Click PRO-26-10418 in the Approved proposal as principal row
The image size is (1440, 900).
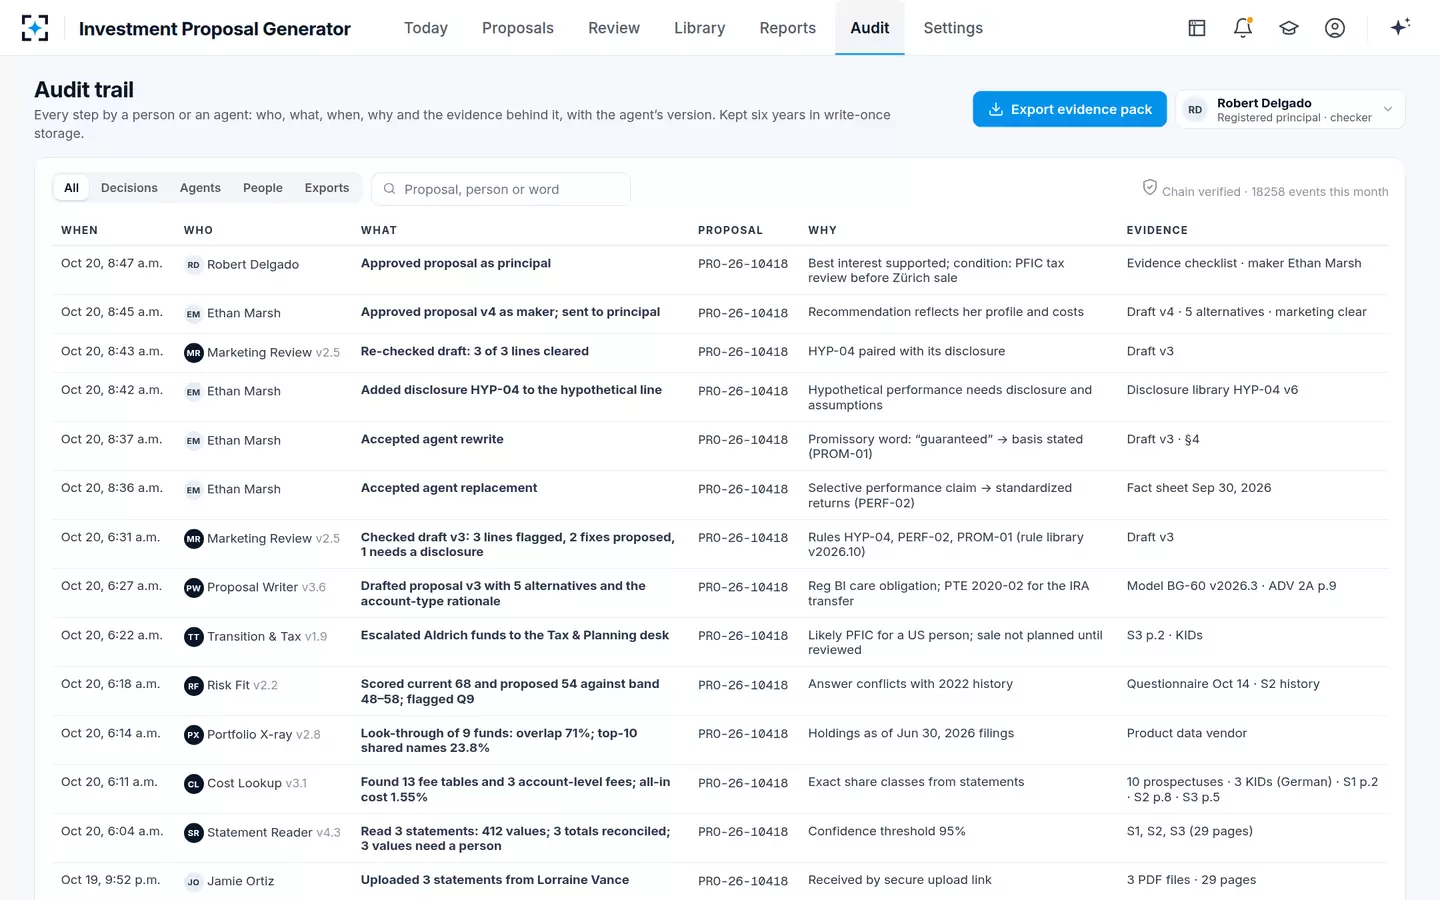(743, 265)
